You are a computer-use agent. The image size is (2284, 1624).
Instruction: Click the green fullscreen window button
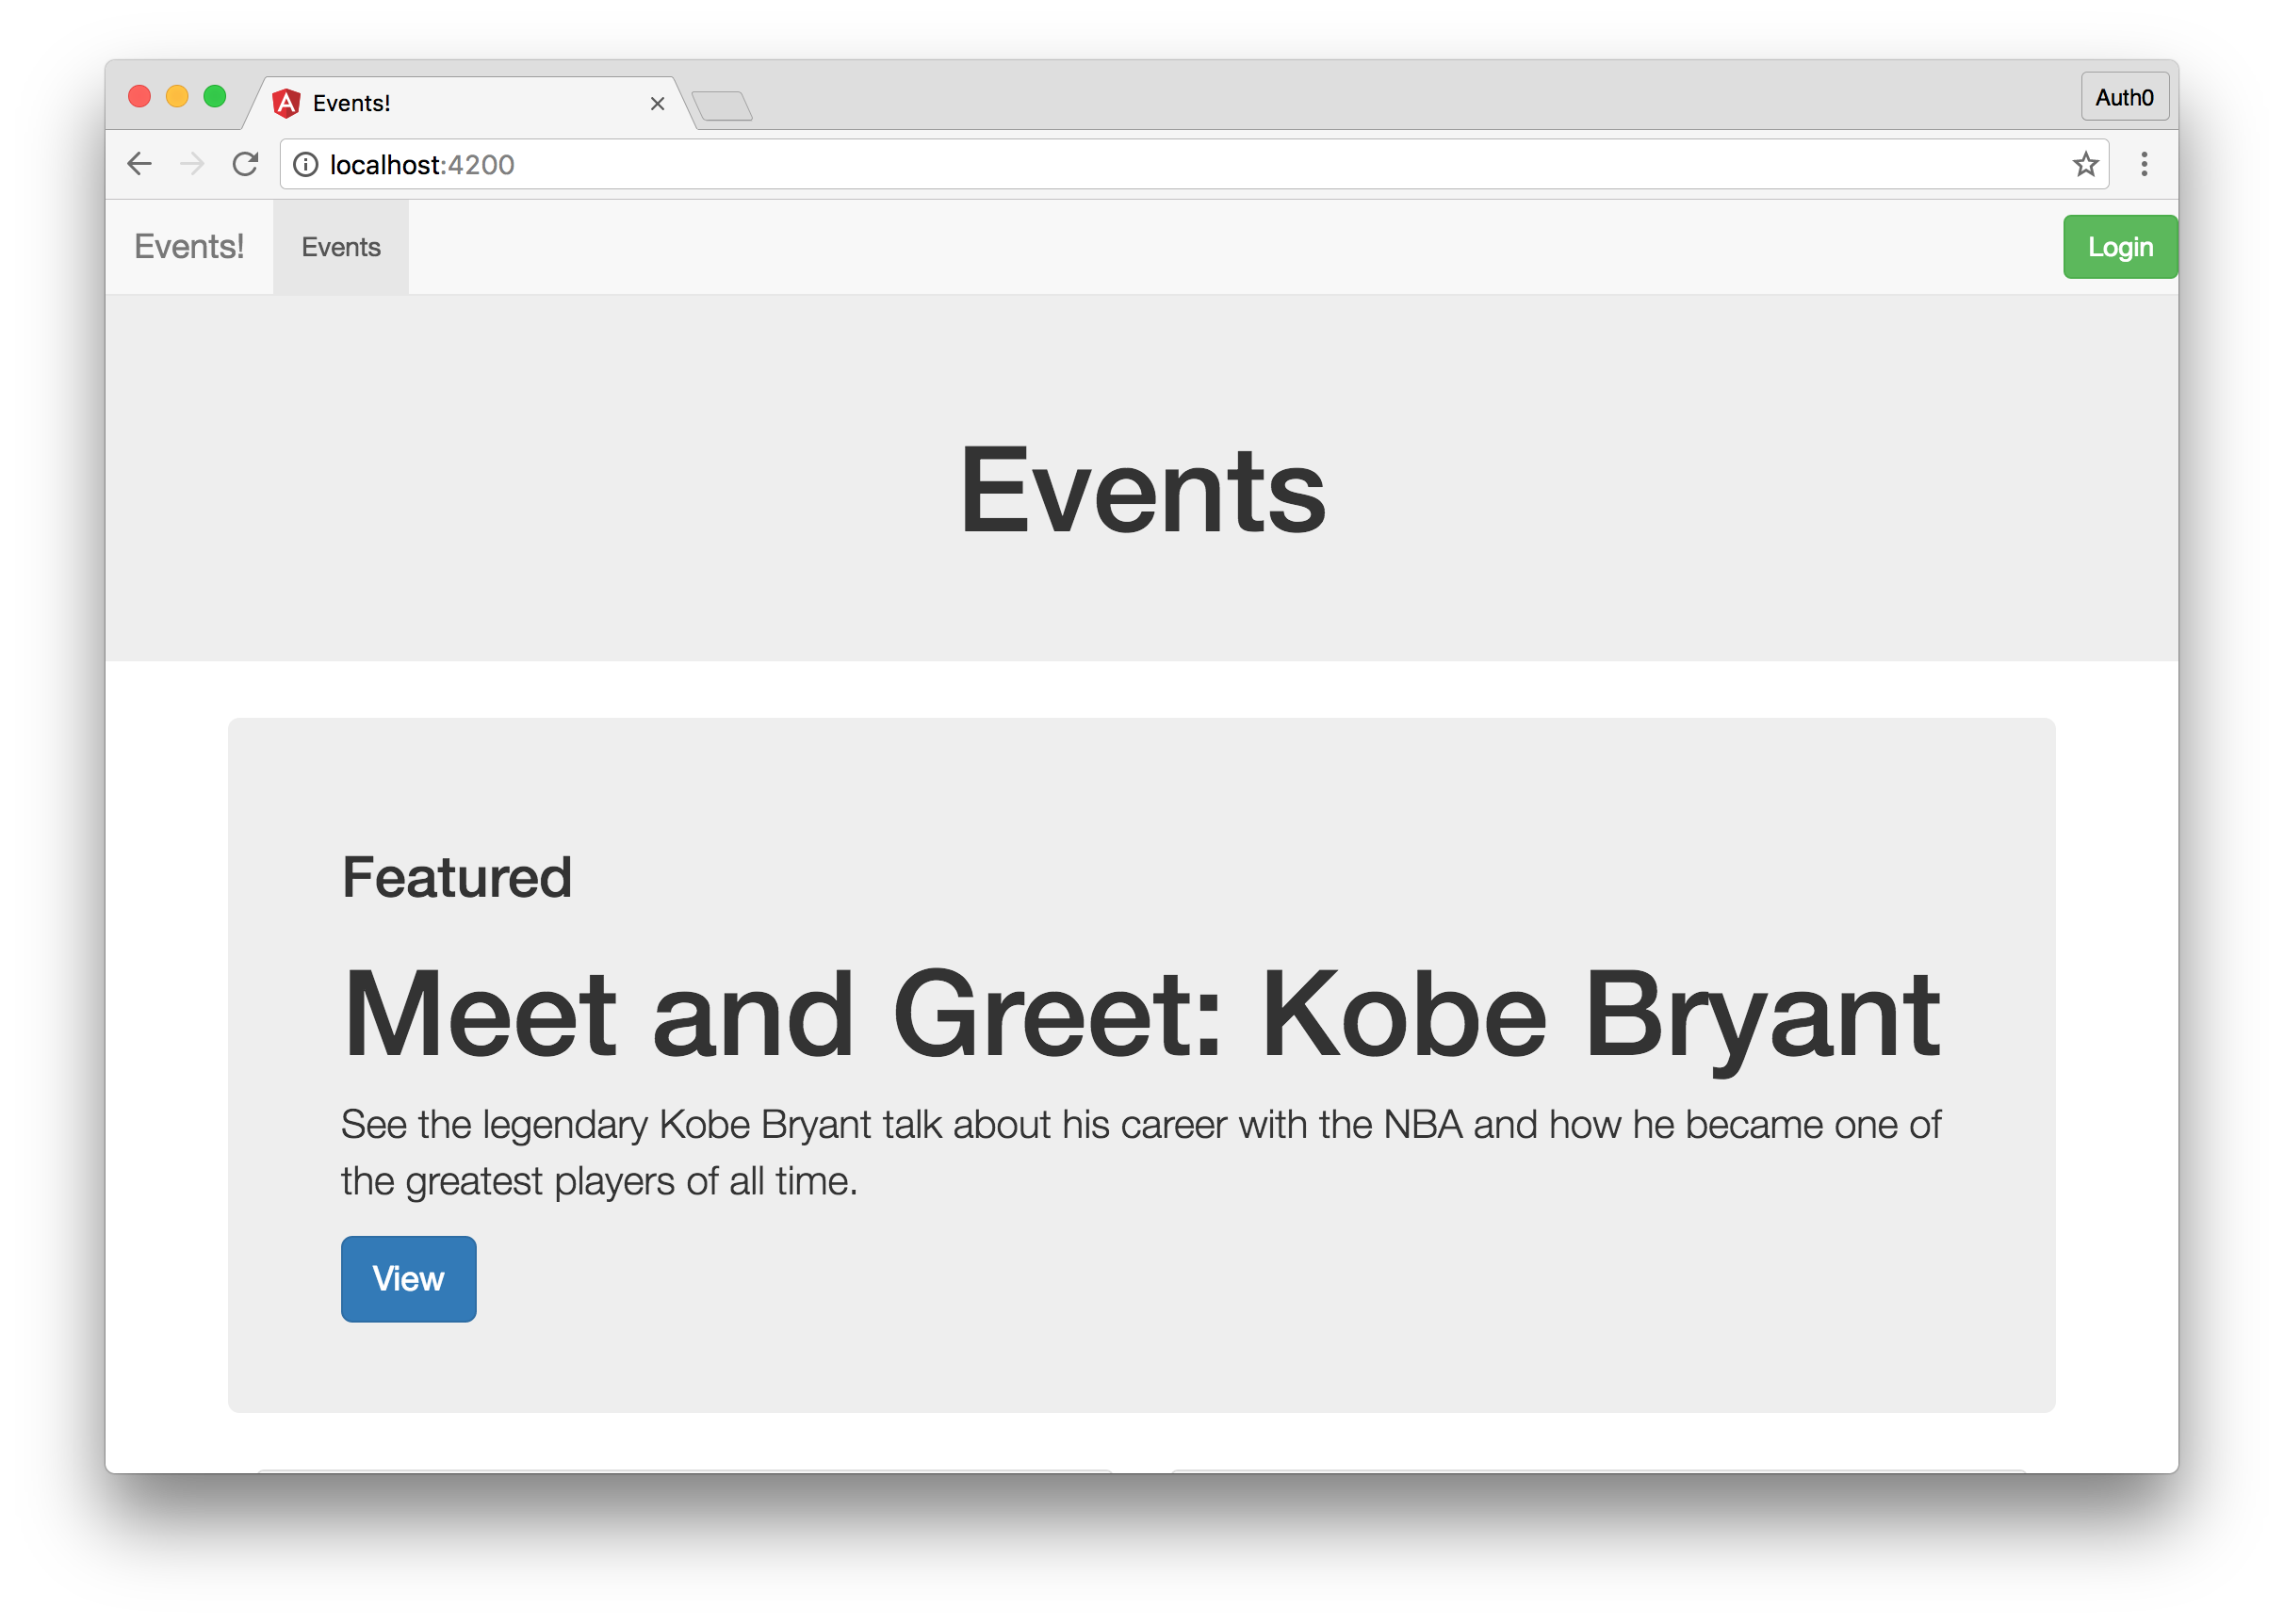[215, 96]
